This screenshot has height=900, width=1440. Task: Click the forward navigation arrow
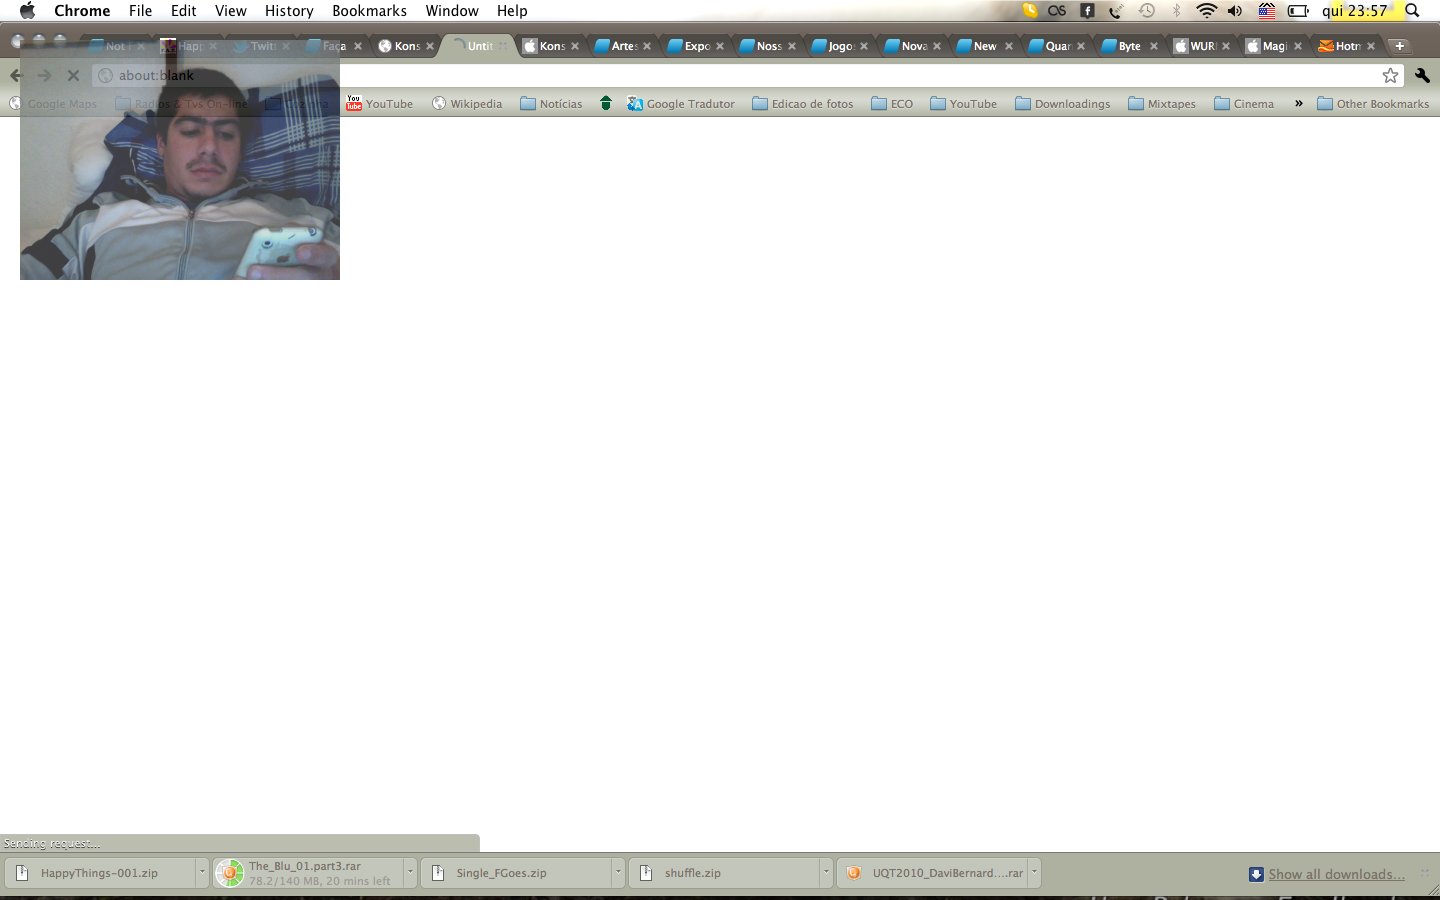tap(44, 75)
